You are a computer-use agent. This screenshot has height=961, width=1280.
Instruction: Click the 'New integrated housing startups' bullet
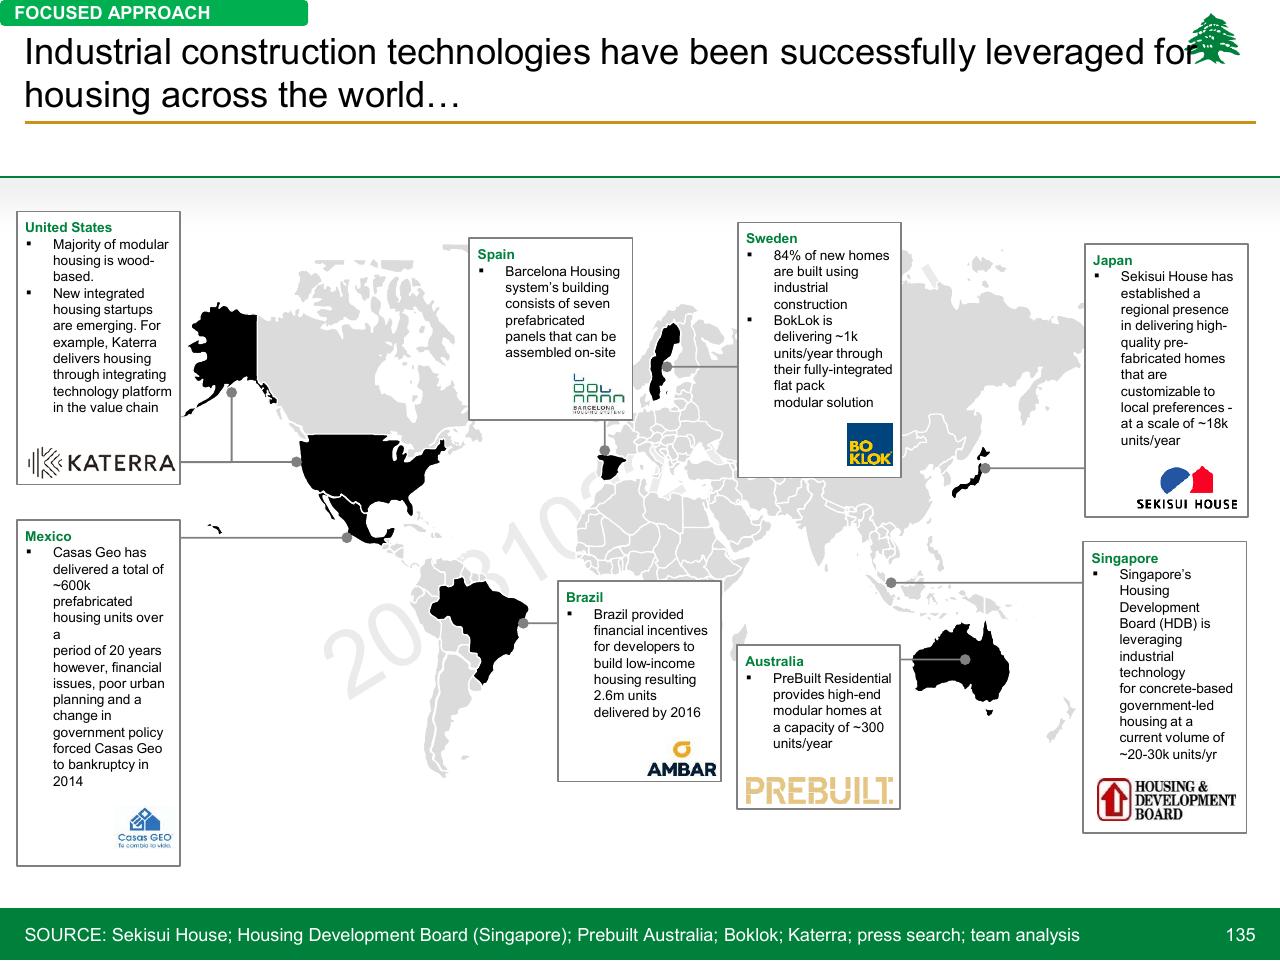tap(112, 350)
